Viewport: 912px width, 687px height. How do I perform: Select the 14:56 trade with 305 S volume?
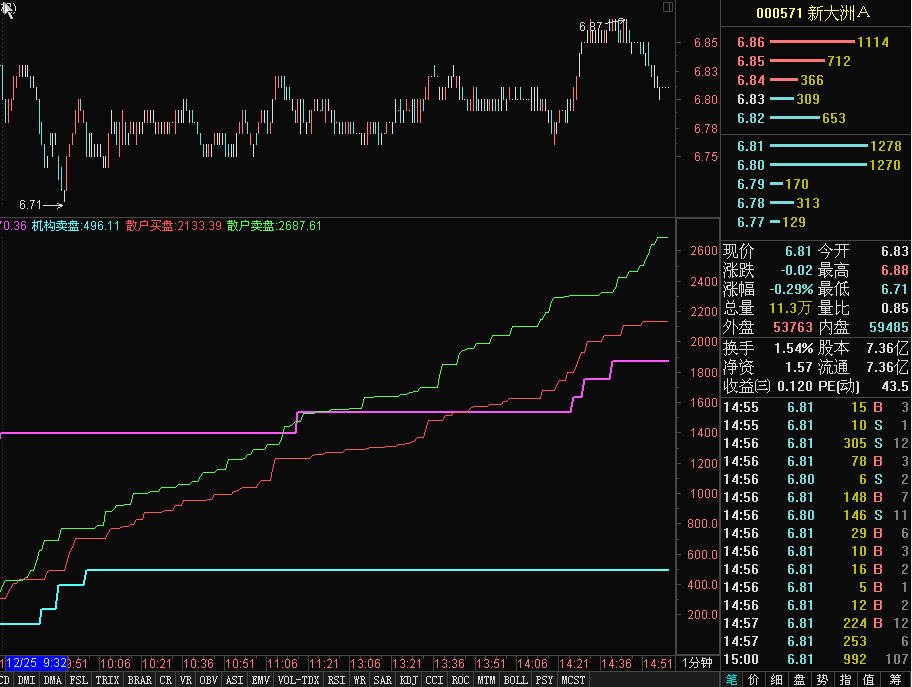point(816,443)
